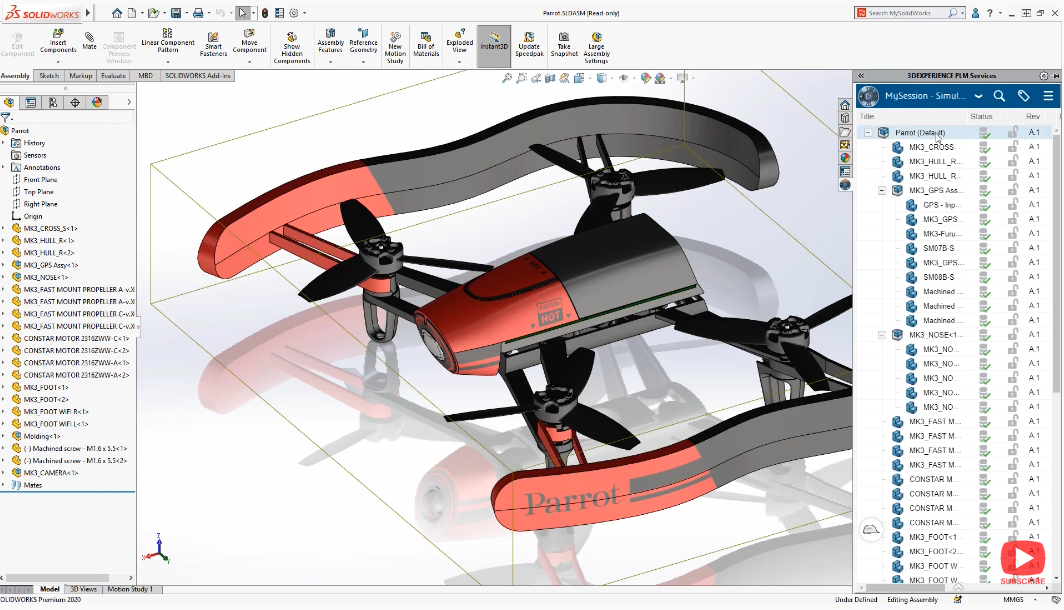Screen dimensions: 1064x610
Task: Click Smart Fasteners tool
Action: [x=213, y=44]
